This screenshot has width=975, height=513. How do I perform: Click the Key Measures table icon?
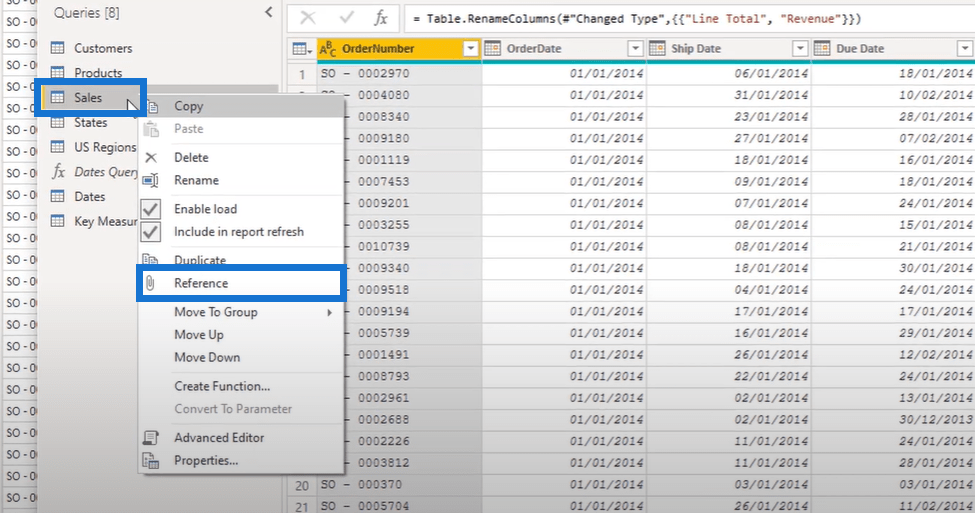tap(57, 221)
